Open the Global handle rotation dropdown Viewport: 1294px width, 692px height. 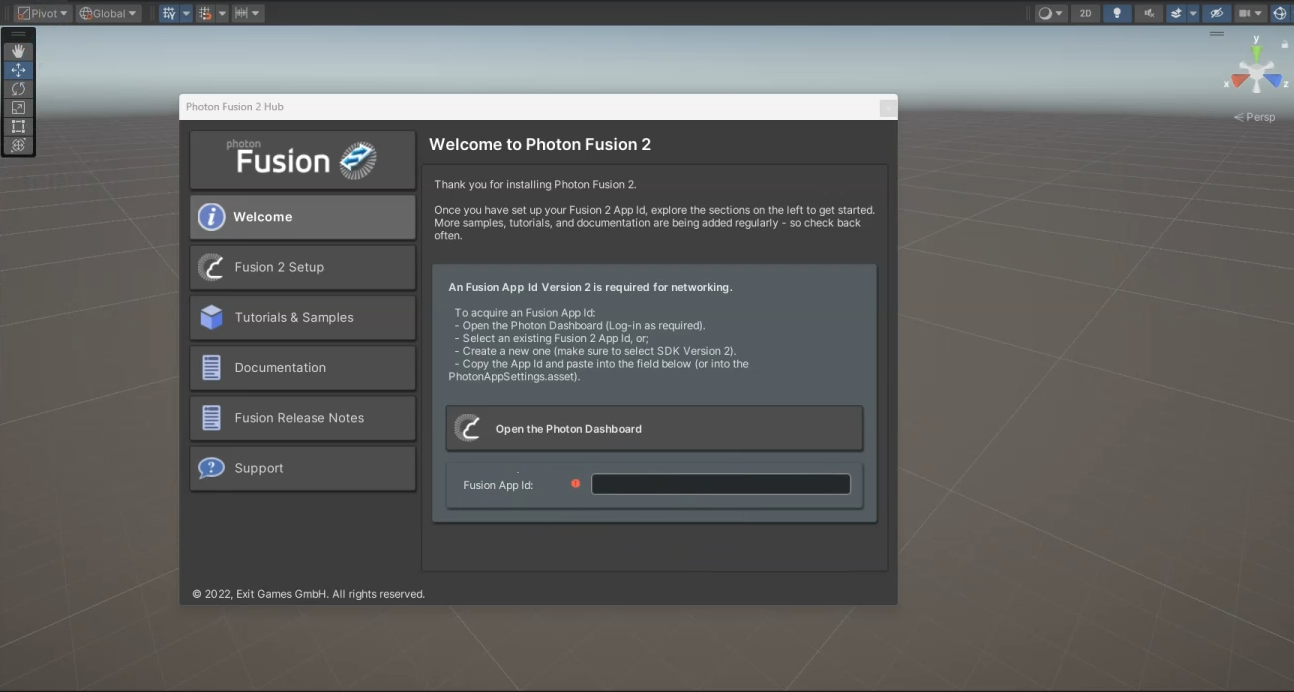click(x=108, y=13)
